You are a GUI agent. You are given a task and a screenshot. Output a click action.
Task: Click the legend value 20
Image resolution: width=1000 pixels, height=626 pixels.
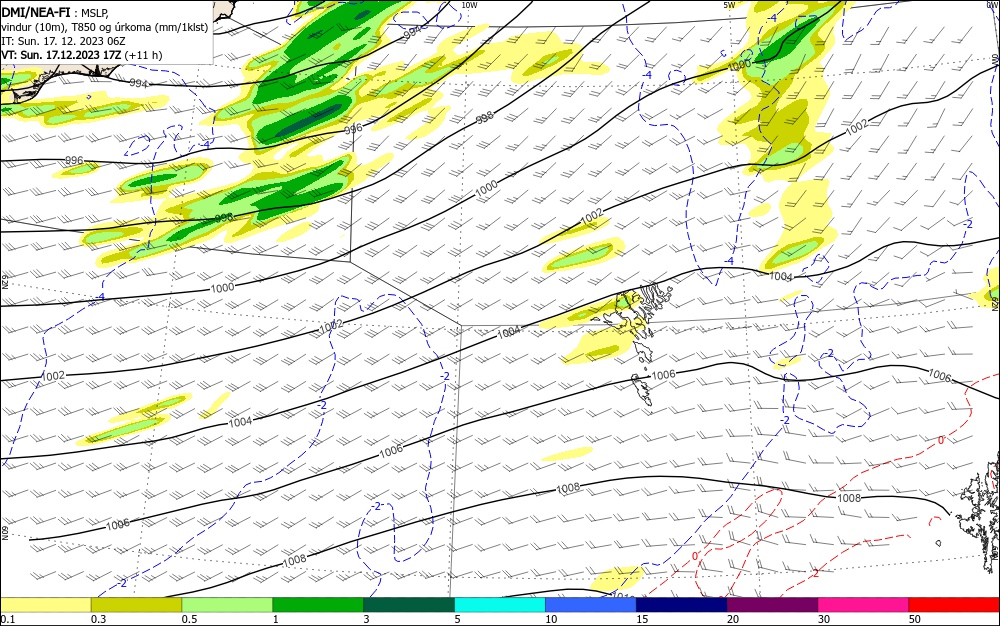[x=733, y=620]
